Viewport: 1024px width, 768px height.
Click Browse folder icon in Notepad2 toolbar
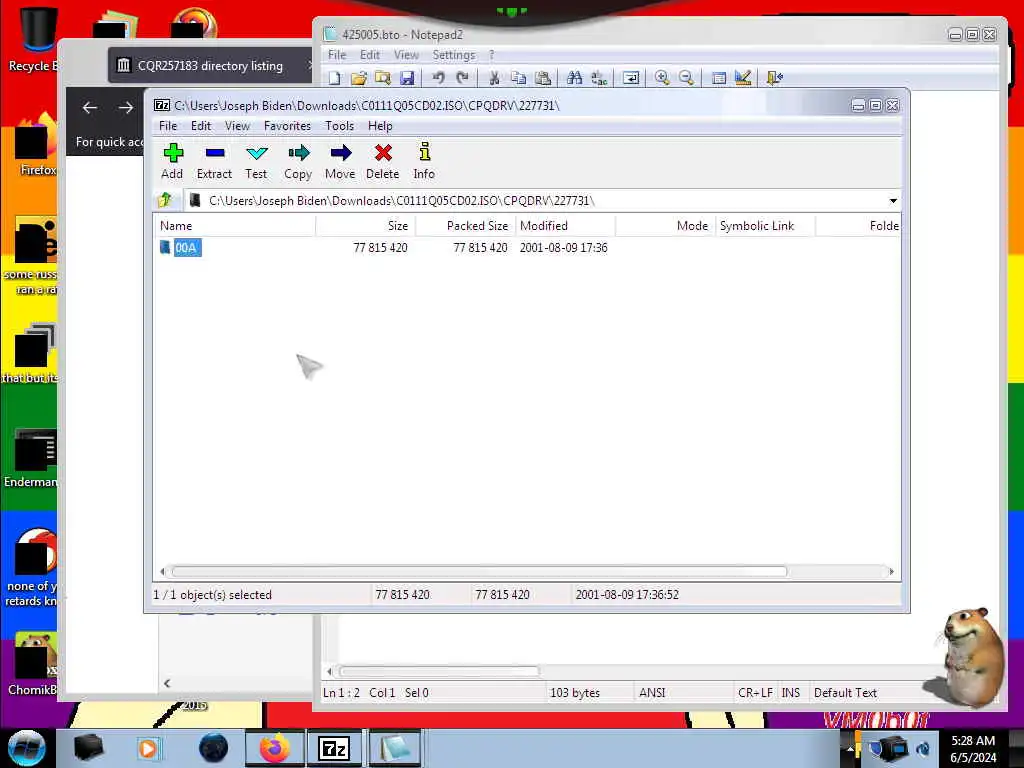point(382,78)
